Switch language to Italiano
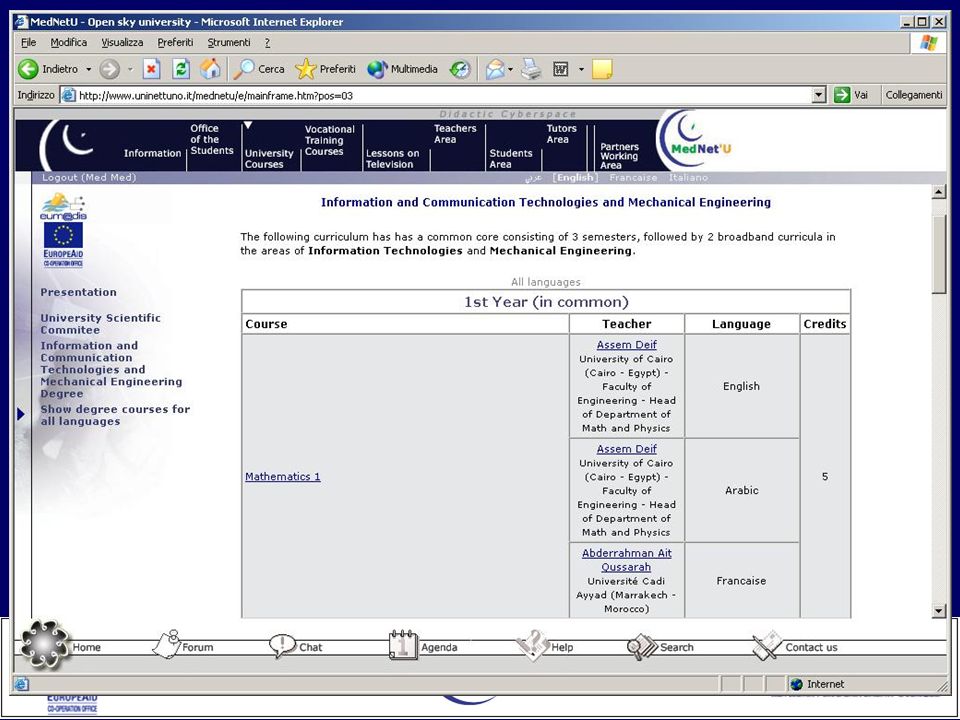Screen dimensions: 960x720 click(x=688, y=178)
